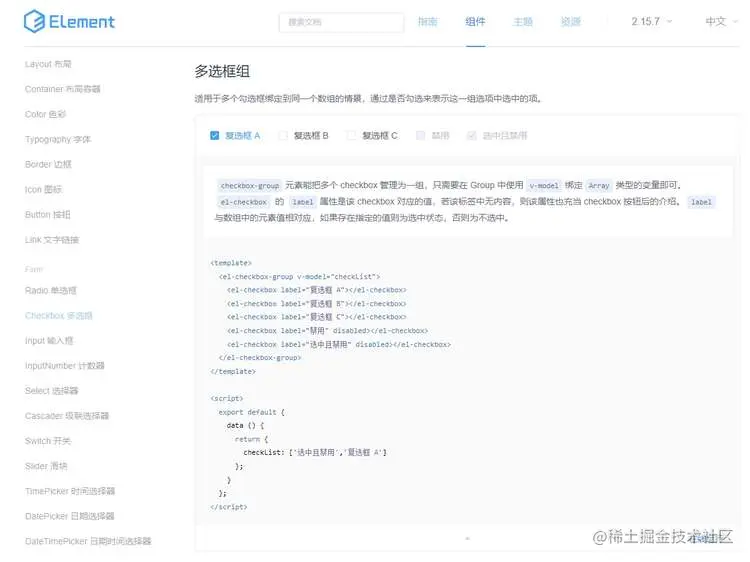Click the checkbox-group code tag
Image resolution: width=750 pixels, height=562 pixels.
[249, 186]
